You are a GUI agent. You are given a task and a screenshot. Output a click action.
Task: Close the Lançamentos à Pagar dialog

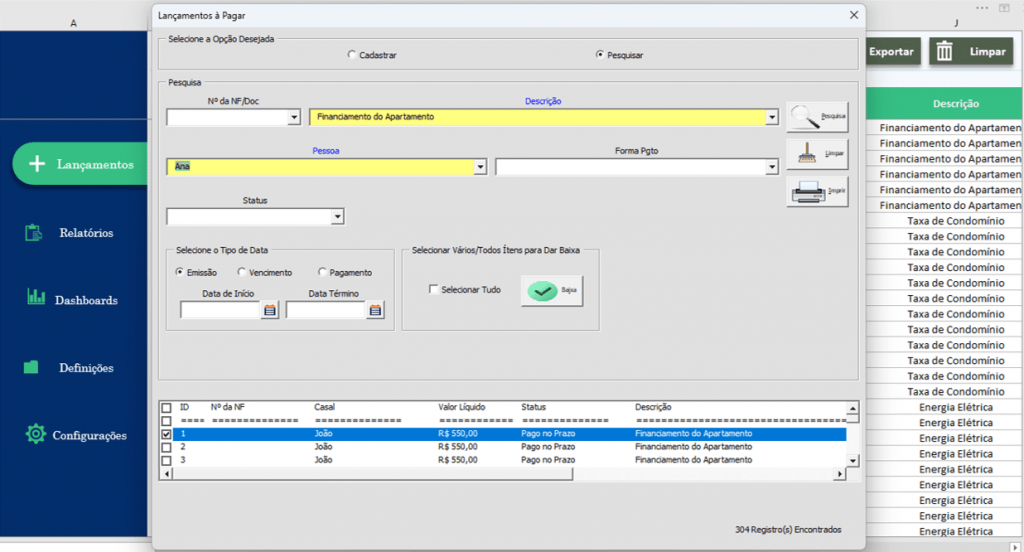[854, 15]
